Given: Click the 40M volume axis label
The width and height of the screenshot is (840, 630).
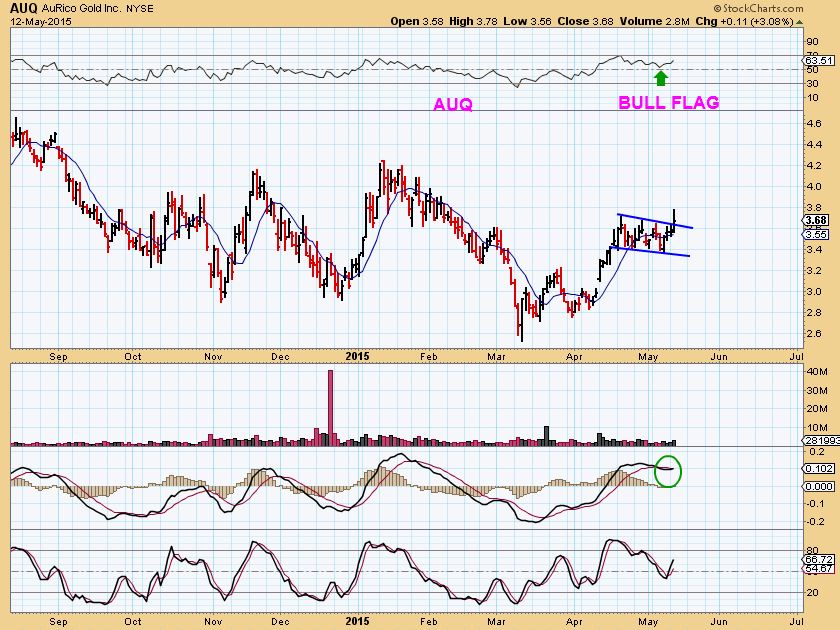Looking at the screenshot, I should [818, 372].
